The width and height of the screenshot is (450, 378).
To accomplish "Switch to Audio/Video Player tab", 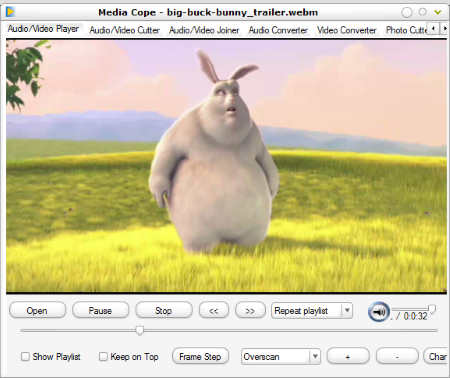I will pos(43,29).
